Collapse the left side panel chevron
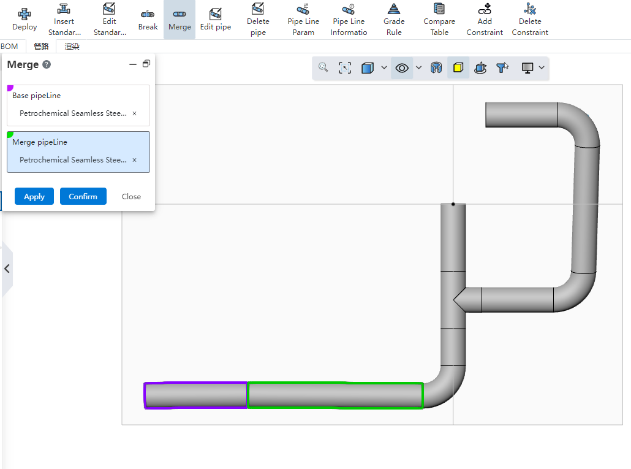The width and height of the screenshot is (631, 469). pos(7,269)
